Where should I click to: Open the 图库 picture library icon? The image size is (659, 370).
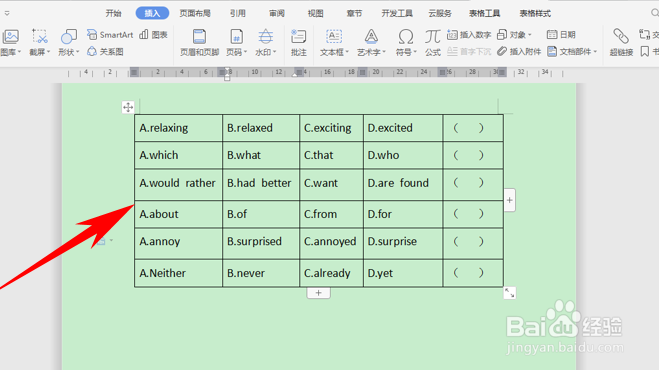(11, 37)
